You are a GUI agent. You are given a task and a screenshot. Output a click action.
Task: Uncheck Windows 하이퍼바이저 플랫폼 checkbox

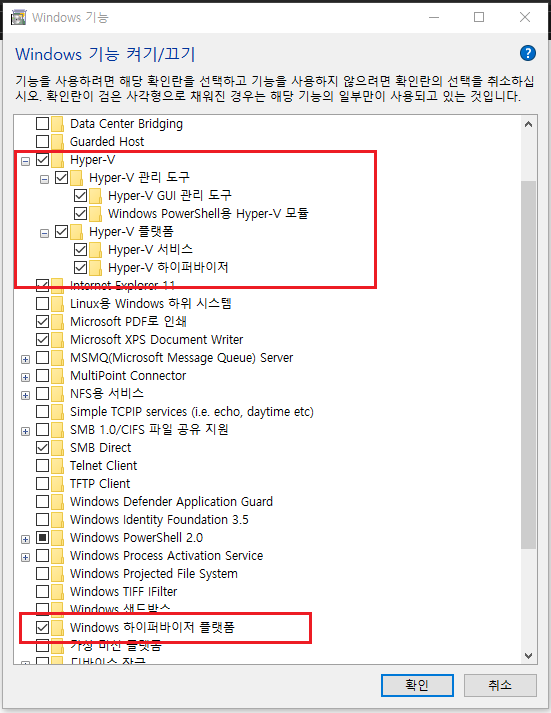point(42,627)
